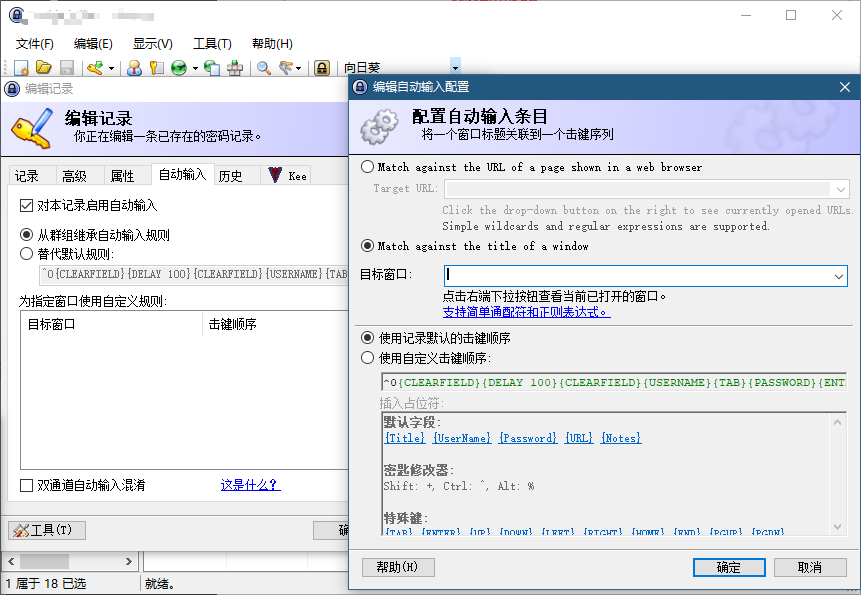Open 支持简单通配符和正则表达式 link
The height and width of the screenshot is (595, 861).
tap(527, 312)
